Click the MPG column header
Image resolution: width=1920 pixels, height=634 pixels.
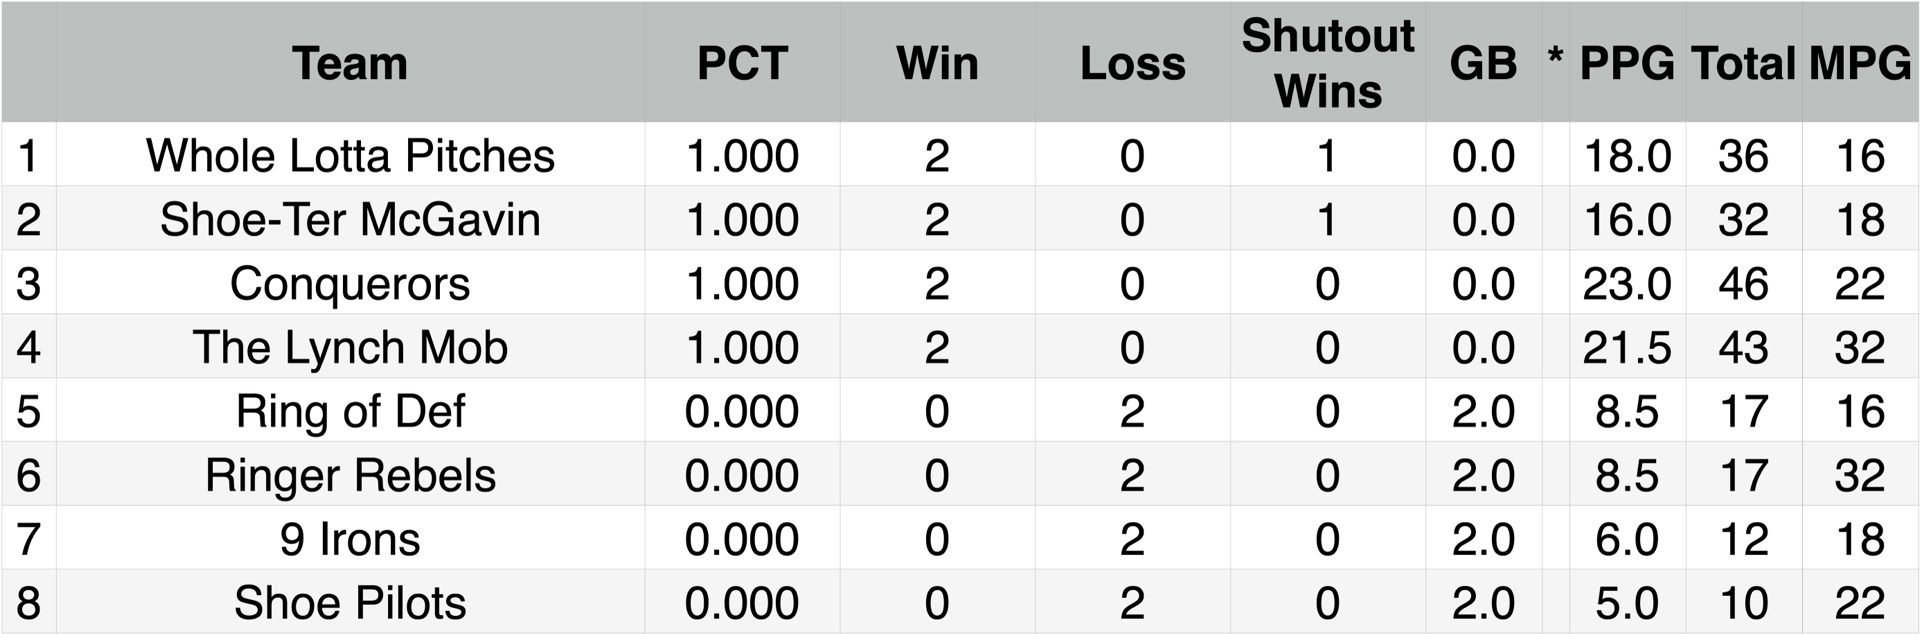1860,63
